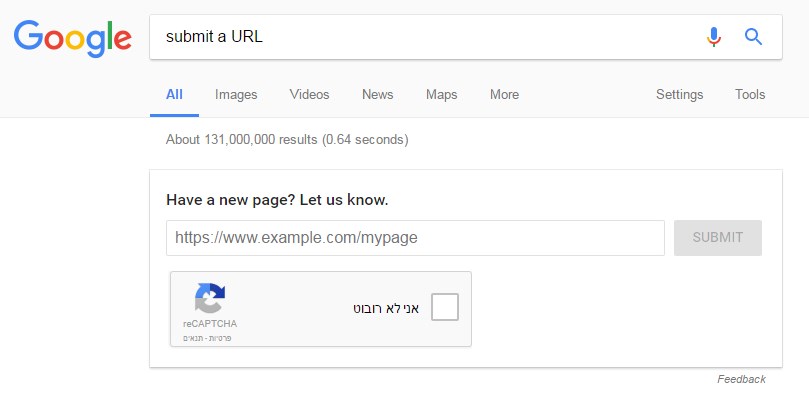Start voice search with the microphone icon

coord(713,37)
